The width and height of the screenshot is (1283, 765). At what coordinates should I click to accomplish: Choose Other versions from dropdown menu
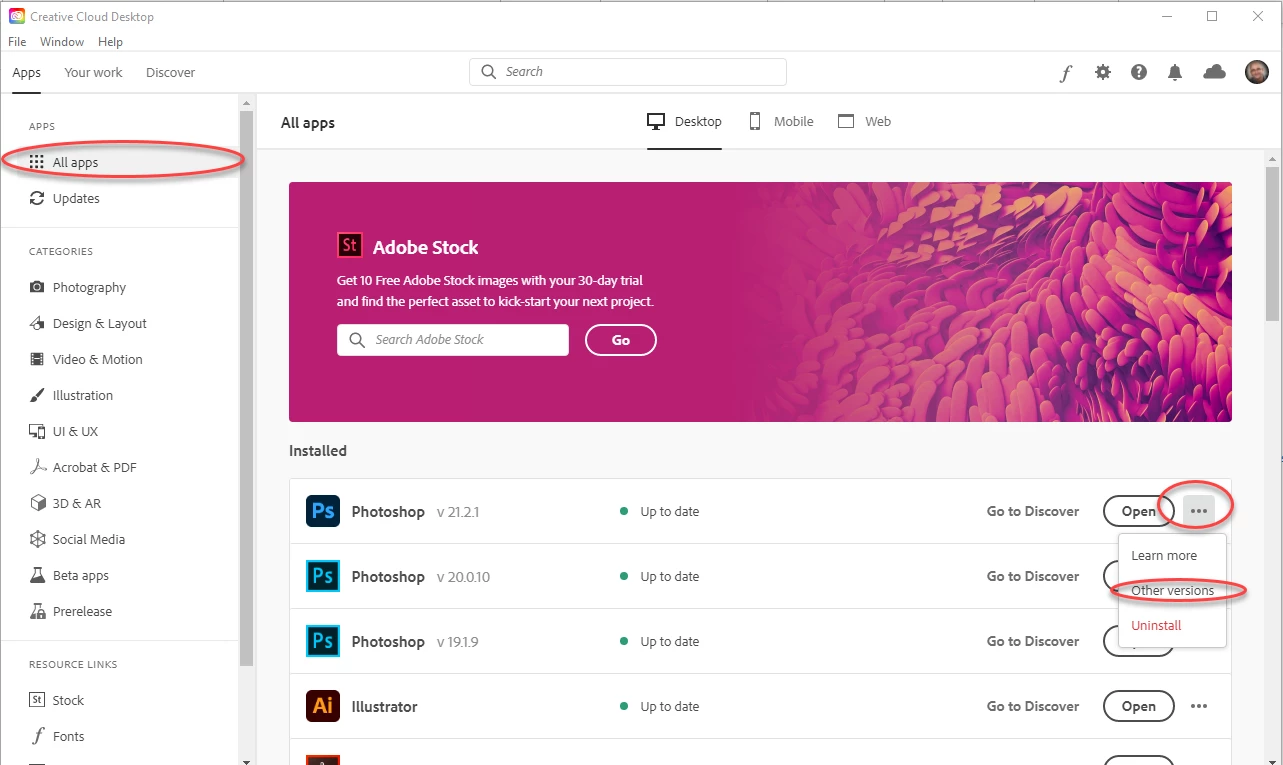coord(1171,590)
